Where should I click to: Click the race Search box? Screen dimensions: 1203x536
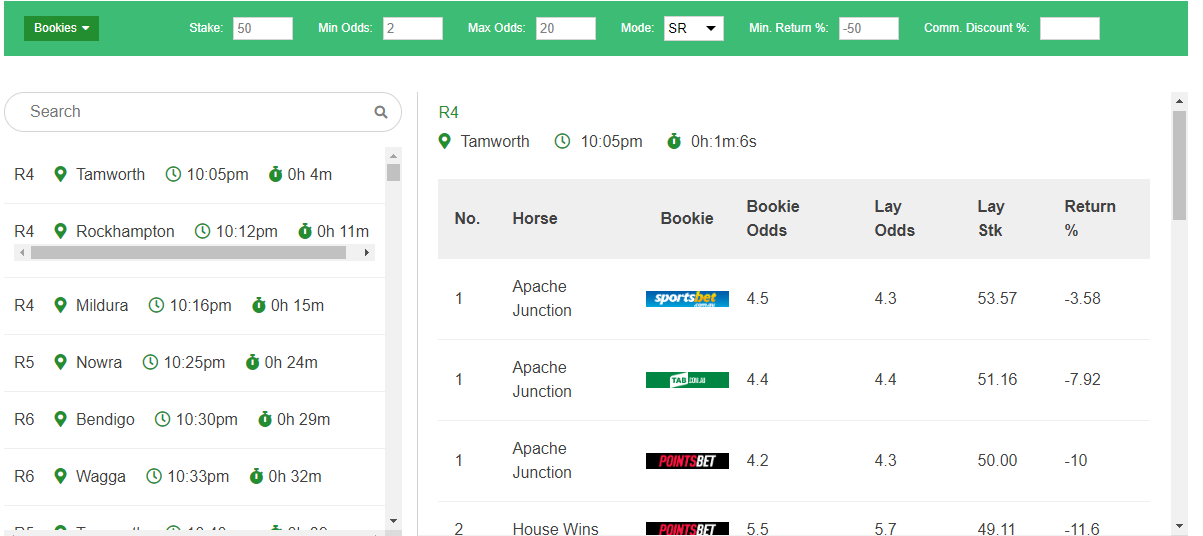[x=203, y=112]
